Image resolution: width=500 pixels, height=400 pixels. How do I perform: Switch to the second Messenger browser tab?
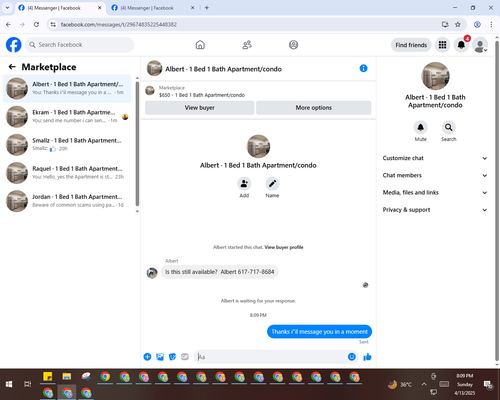(153, 8)
